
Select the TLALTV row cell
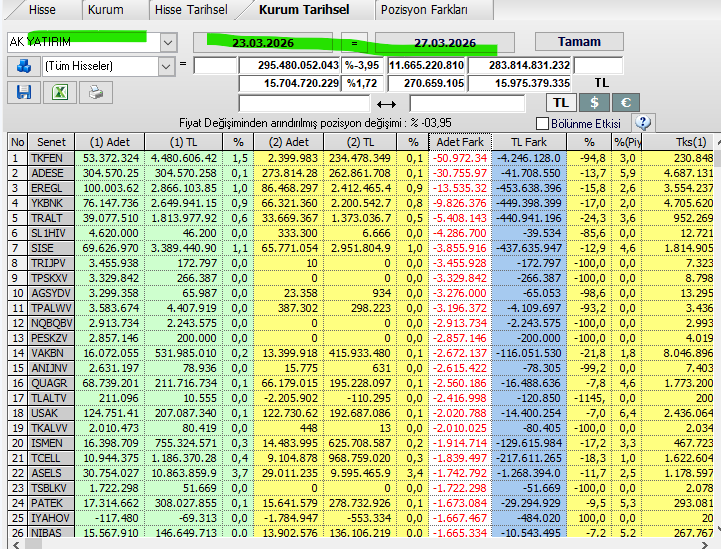click(x=51, y=398)
